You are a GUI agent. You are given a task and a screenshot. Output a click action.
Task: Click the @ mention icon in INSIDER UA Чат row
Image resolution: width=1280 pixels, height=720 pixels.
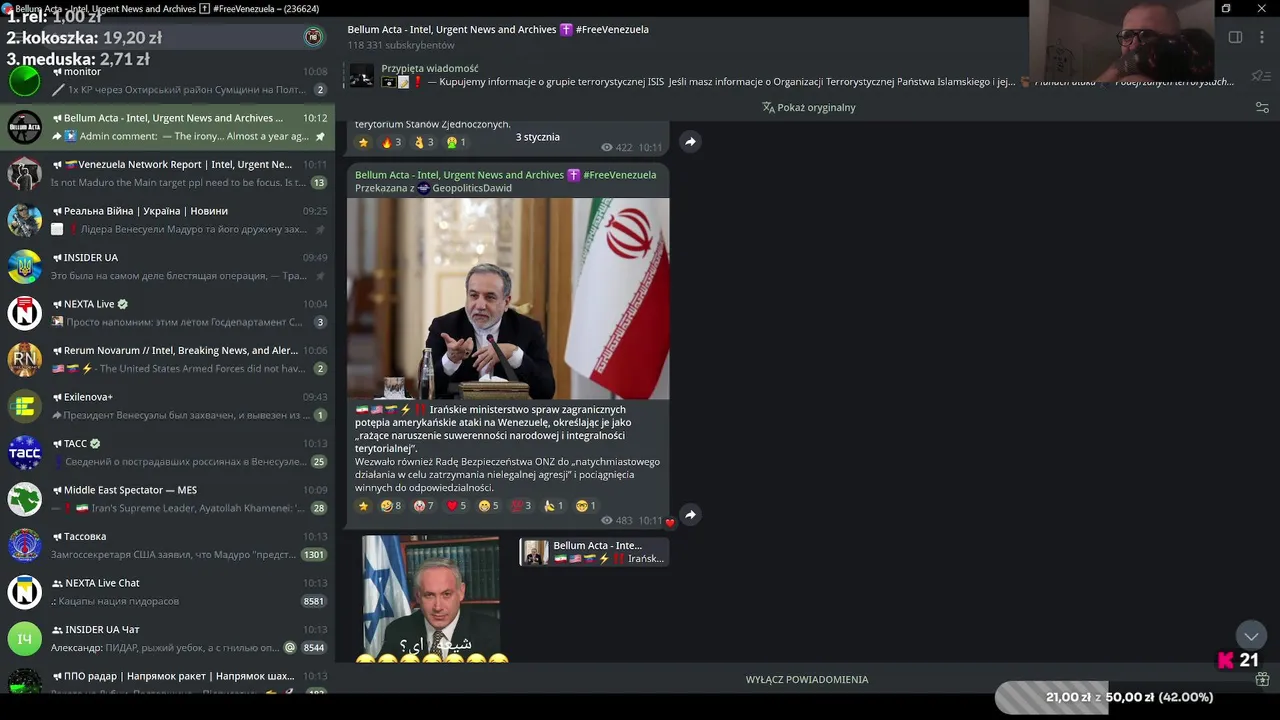(290, 647)
